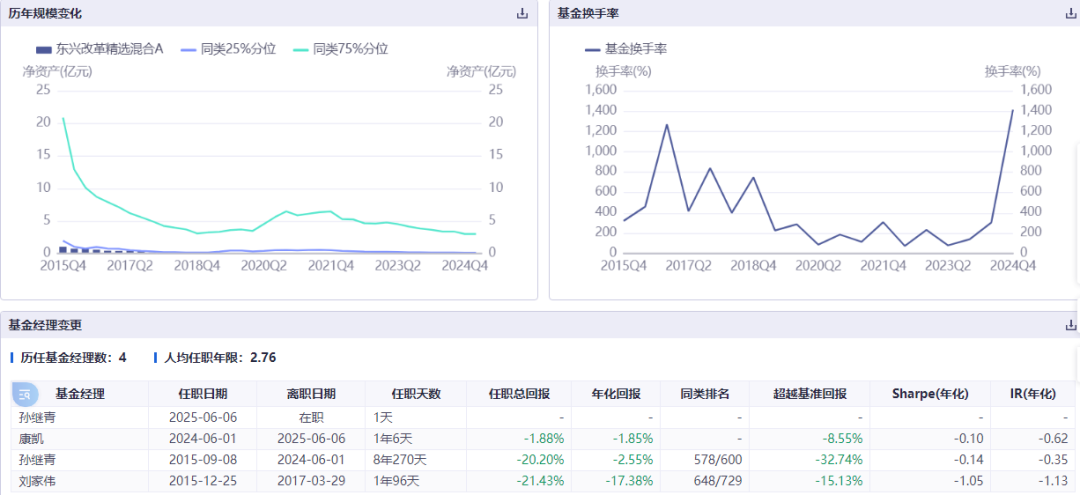Sort by 任职日期 column header
The height and width of the screenshot is (495, 1080).
point(203,394)
